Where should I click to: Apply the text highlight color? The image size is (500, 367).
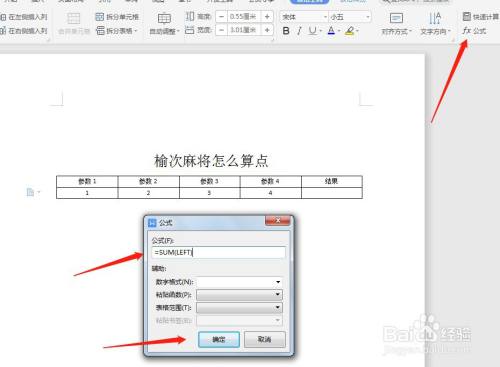click(349, 31)
